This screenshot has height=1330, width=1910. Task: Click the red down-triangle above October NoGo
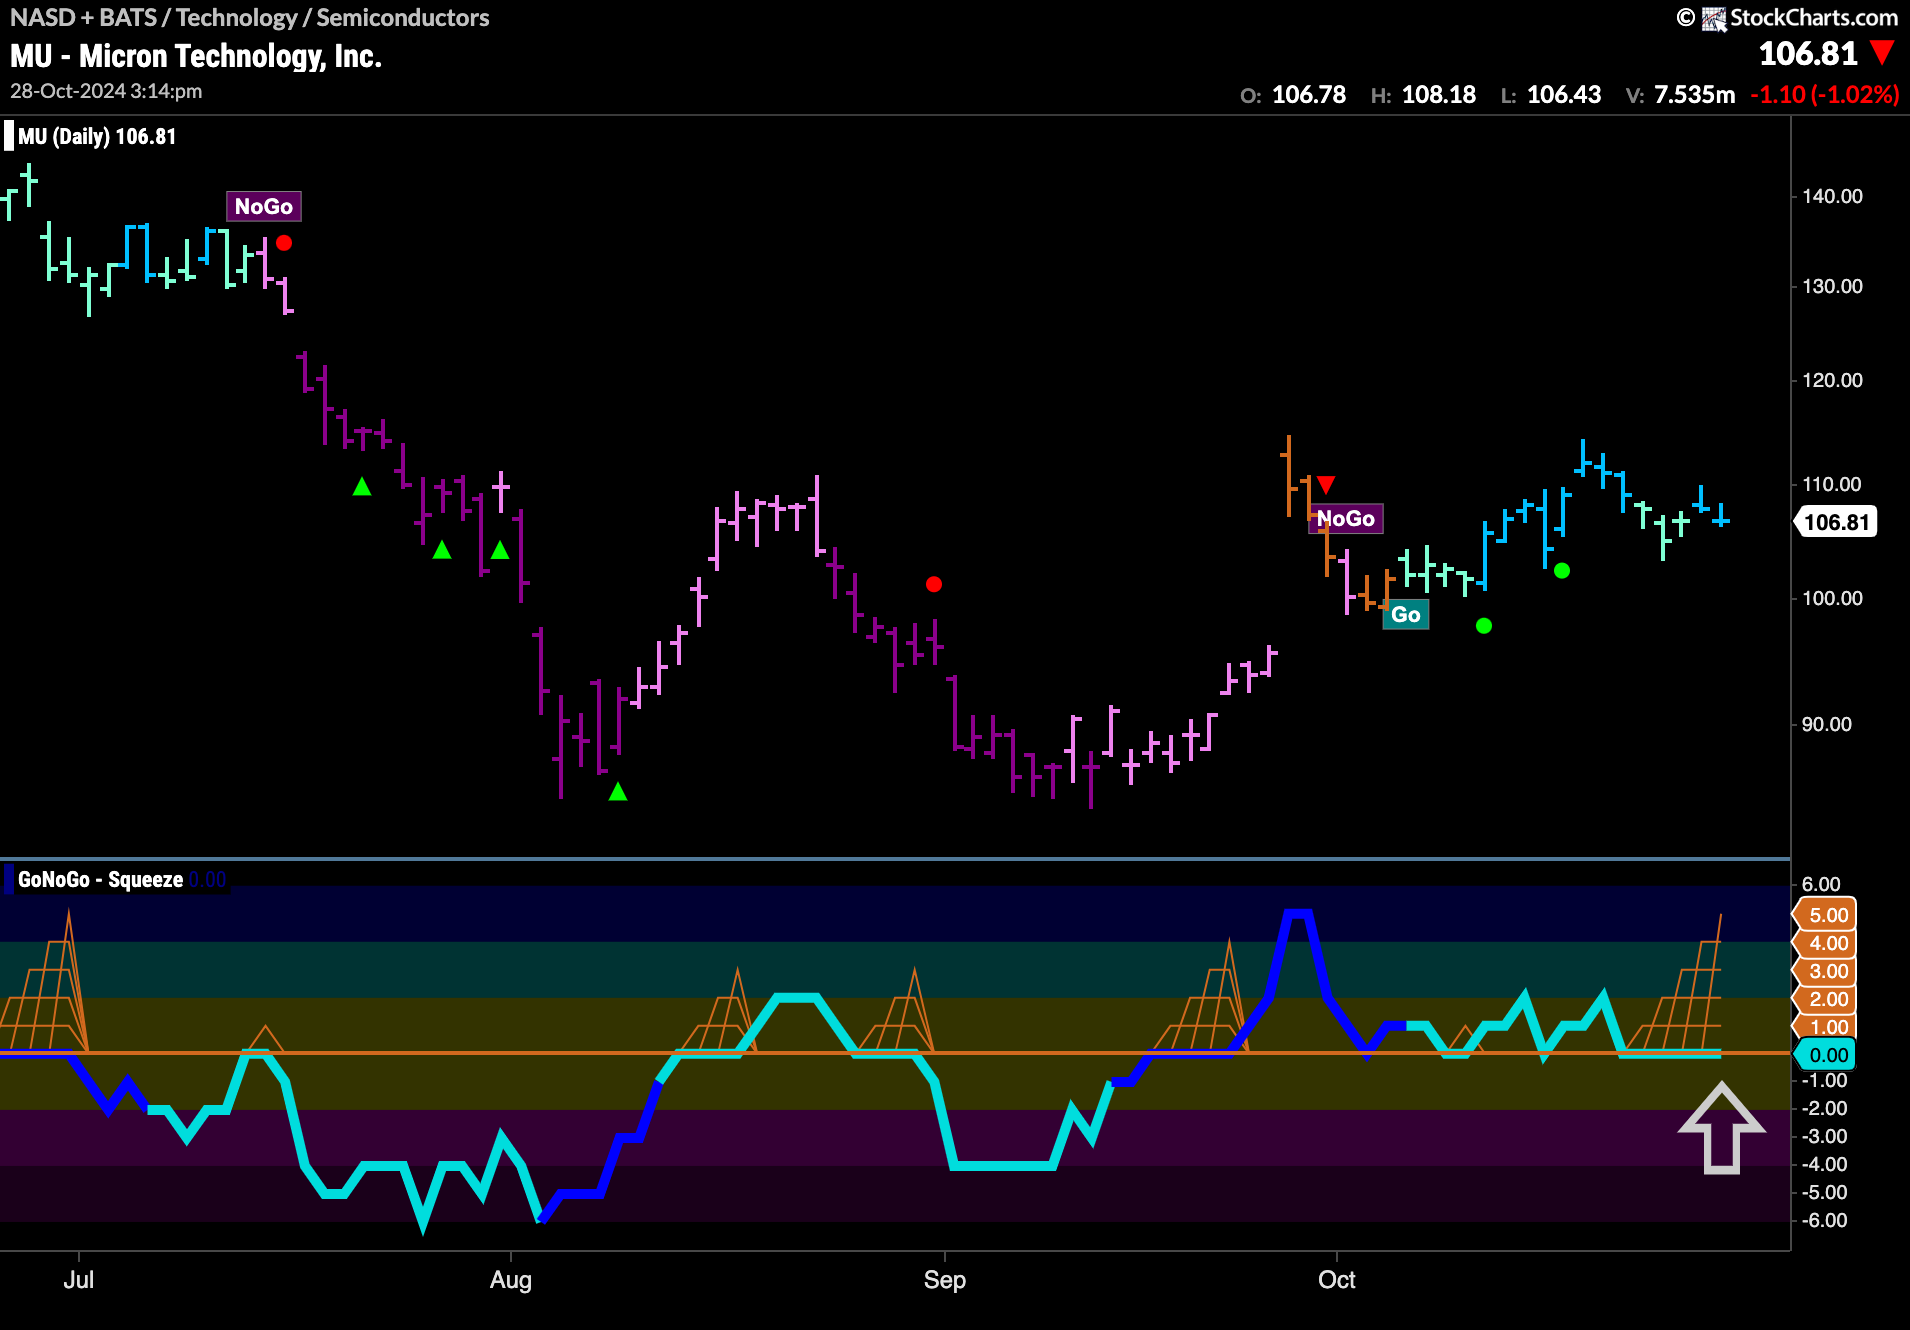click(1326, 485)
